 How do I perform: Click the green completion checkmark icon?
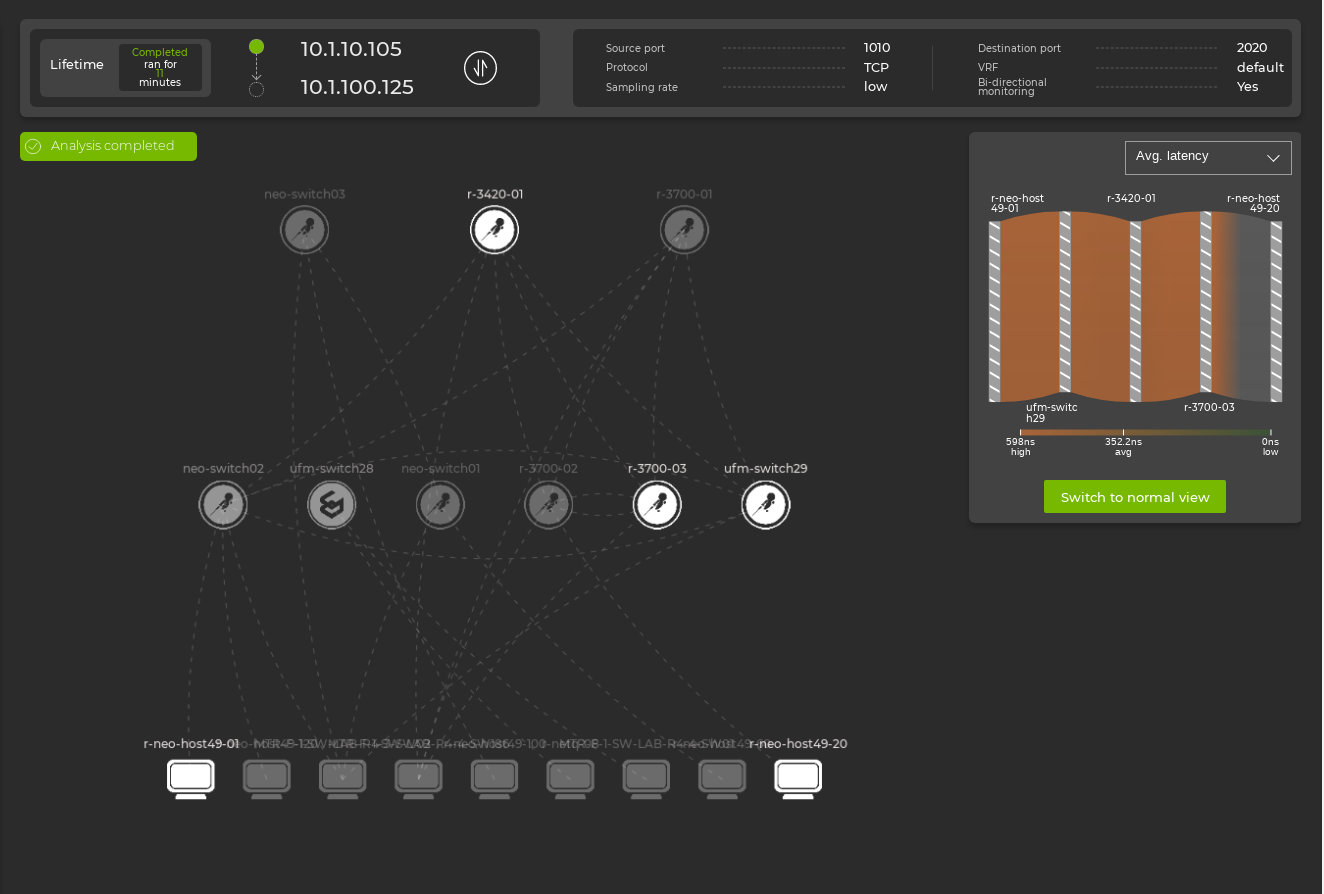pyautogui.click(x=33, y=146)
